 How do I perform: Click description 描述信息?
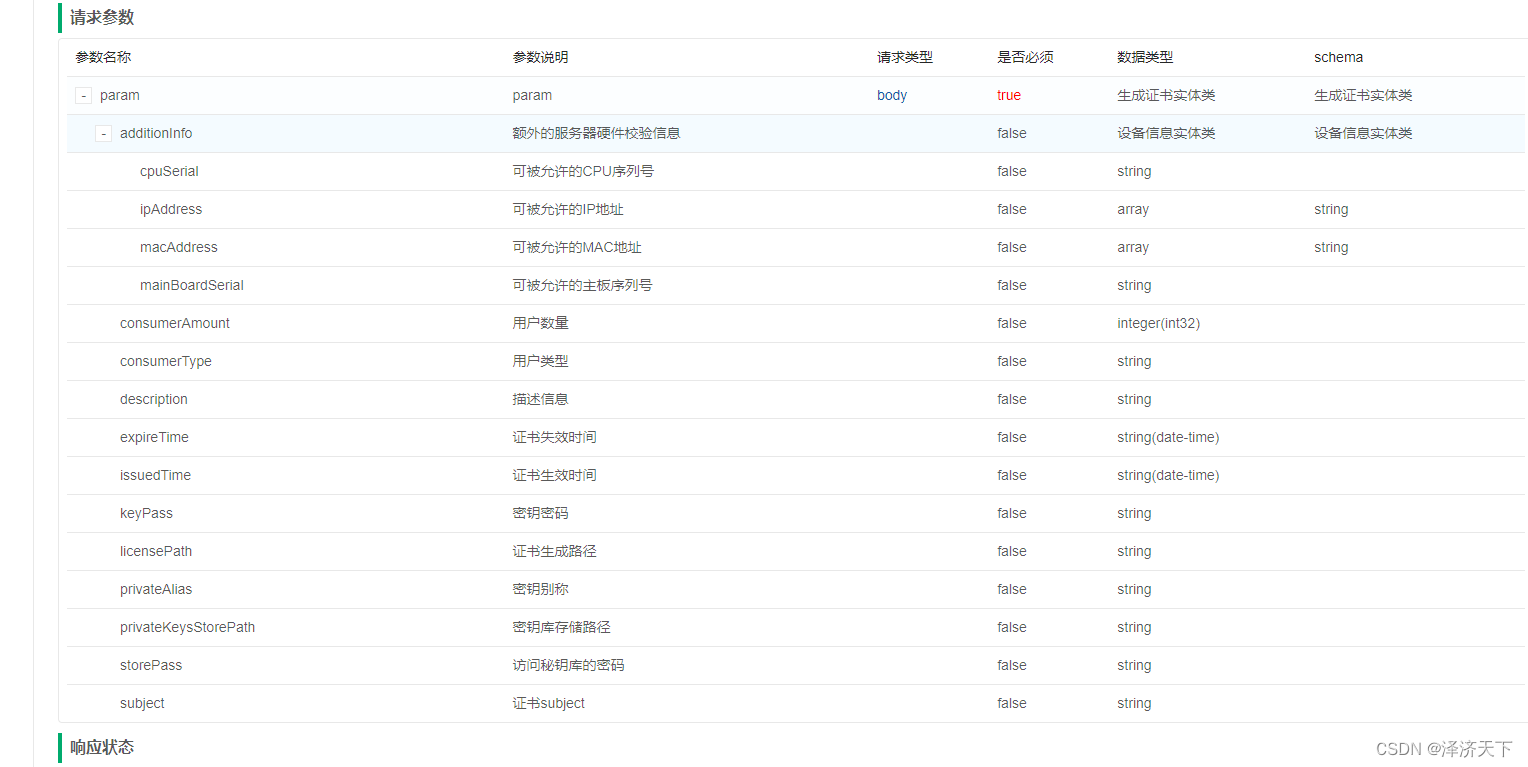(541, 400)
